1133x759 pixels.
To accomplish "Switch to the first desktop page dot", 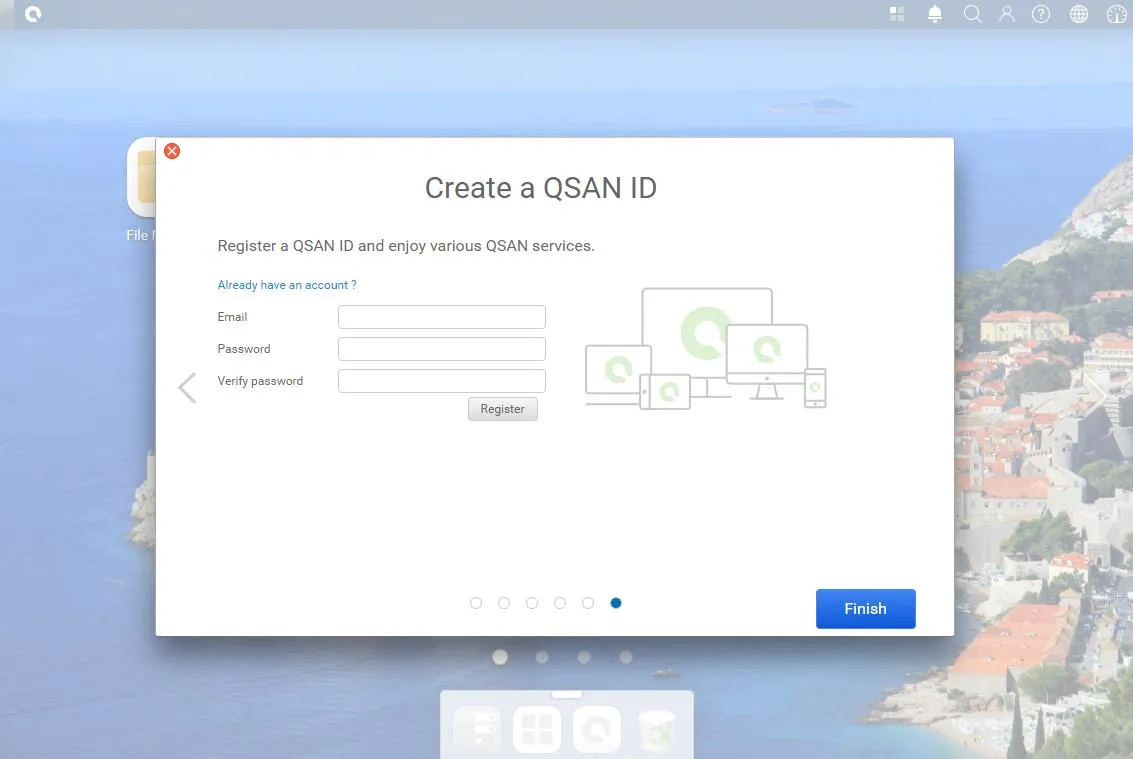I will [500, 657].
